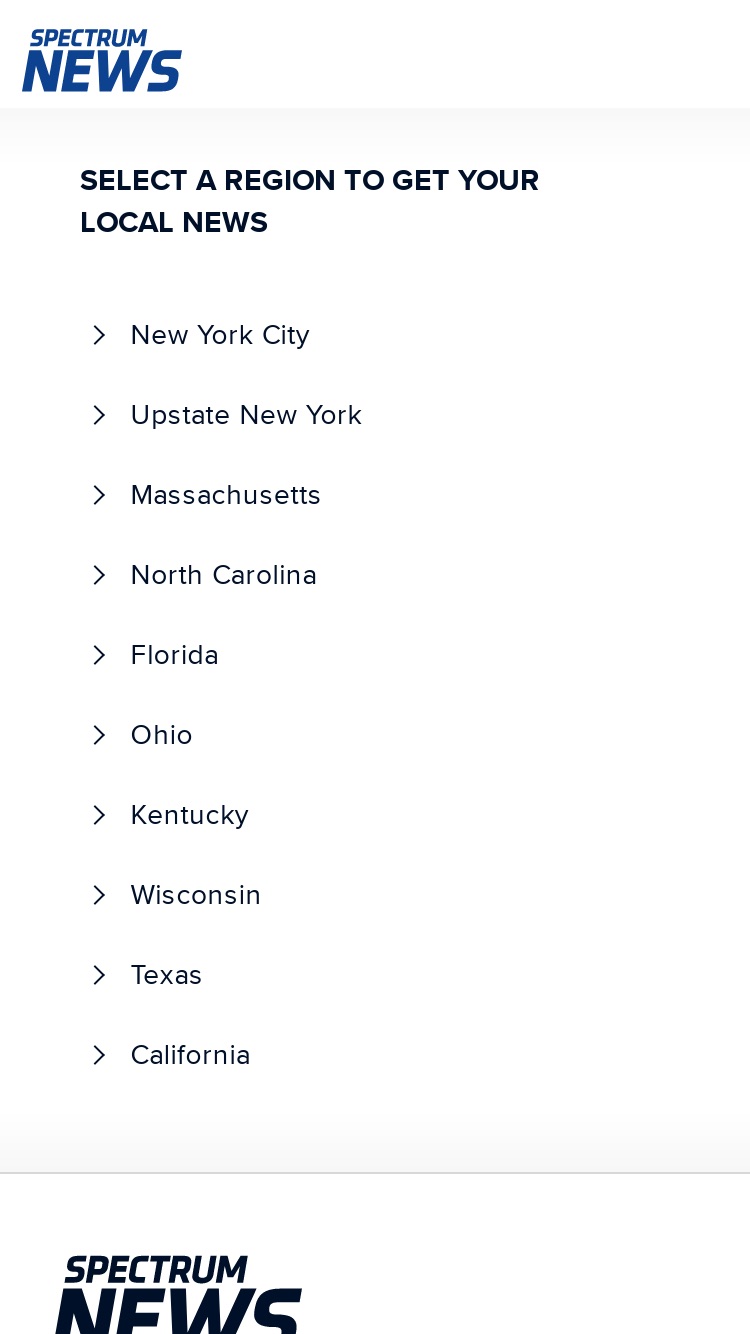
Task: Choose Kentucky from region list
Action: tap(190, 815)
